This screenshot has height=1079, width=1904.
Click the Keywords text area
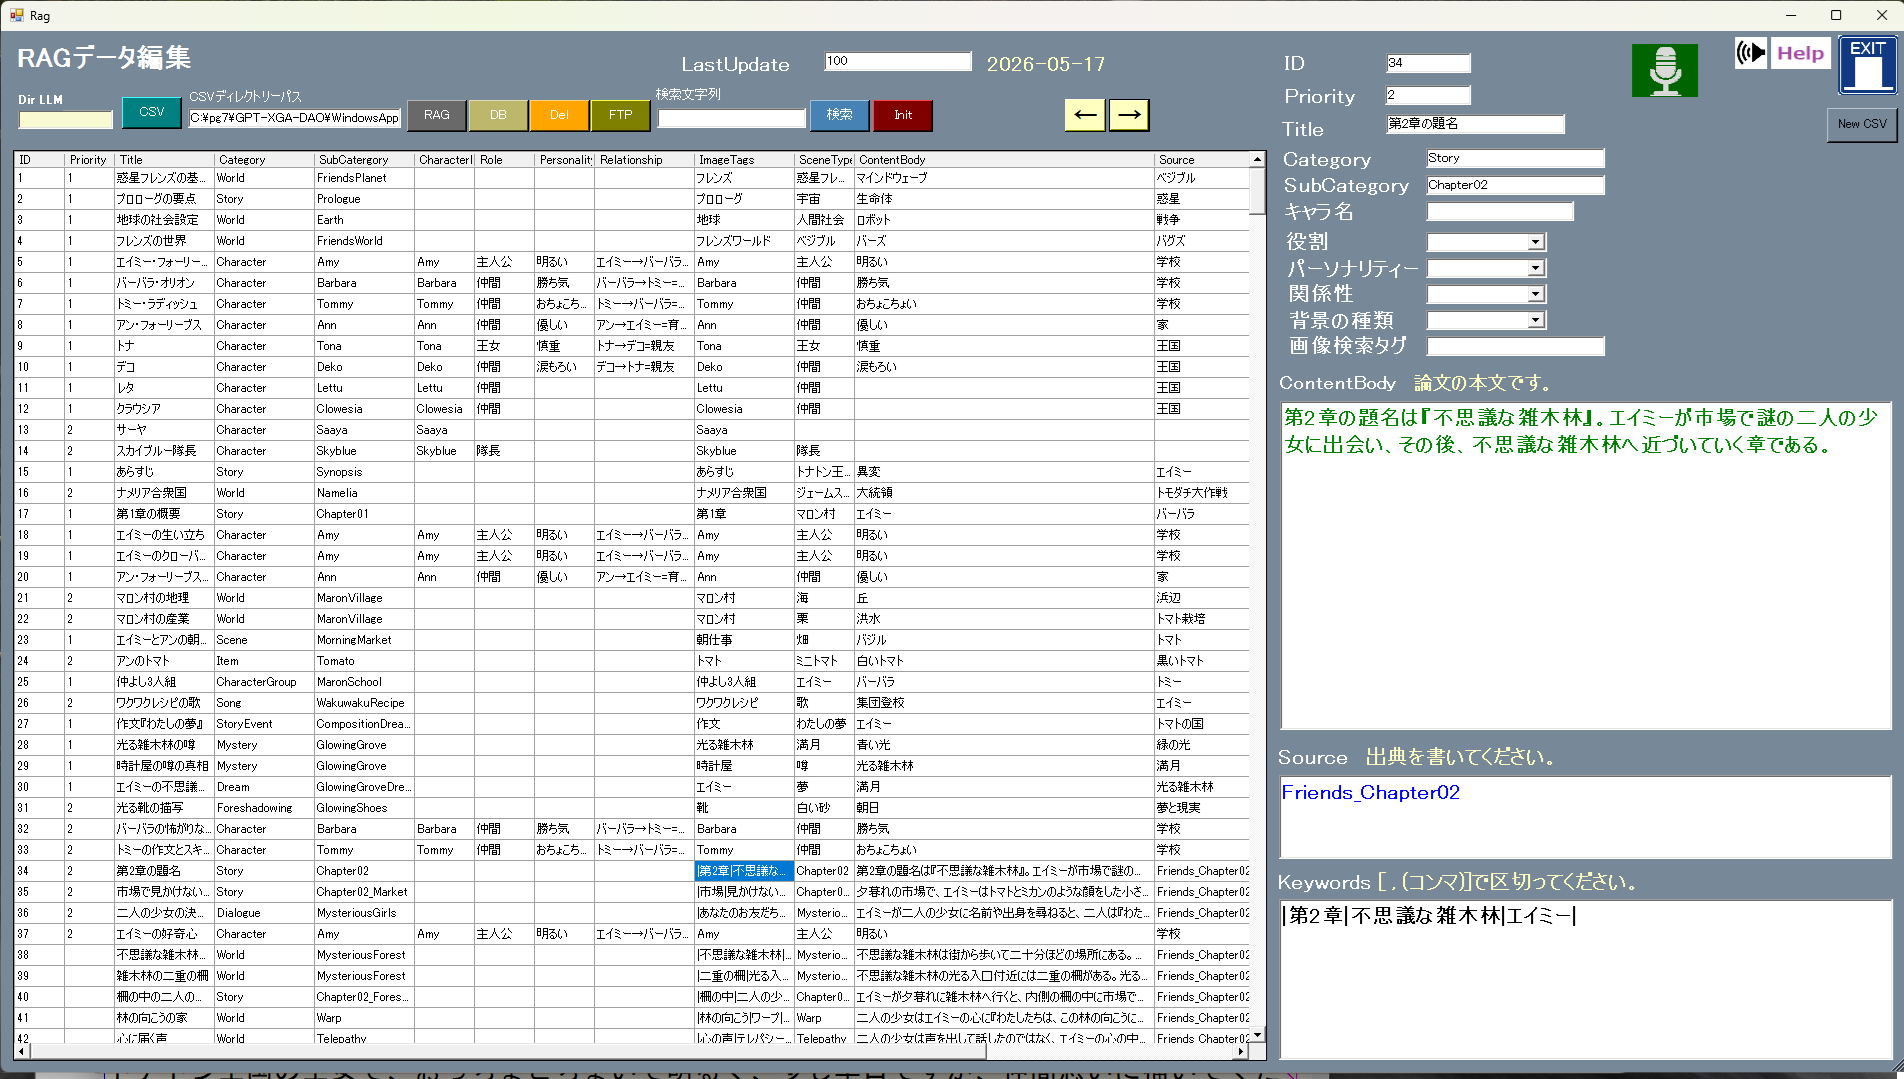1586,980
